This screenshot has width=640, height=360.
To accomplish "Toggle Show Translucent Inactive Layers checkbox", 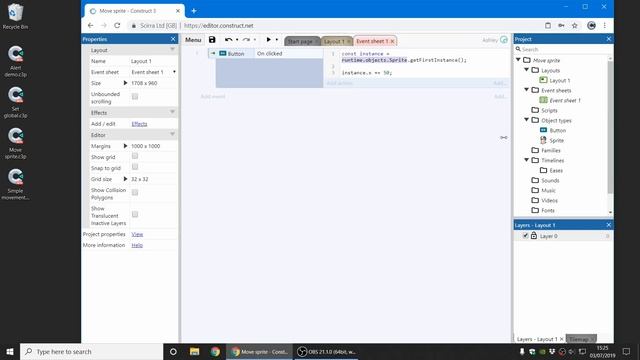I will click(x=135, y=214).
